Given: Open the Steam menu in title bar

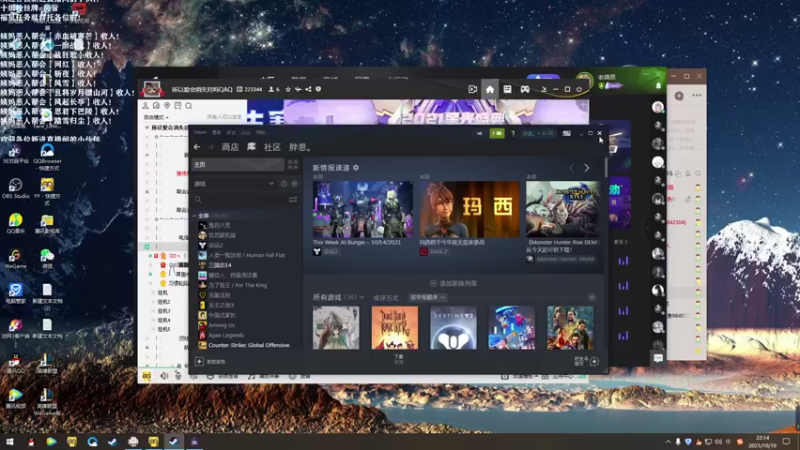Looking at the screenshot, I should tap(200, 132).
